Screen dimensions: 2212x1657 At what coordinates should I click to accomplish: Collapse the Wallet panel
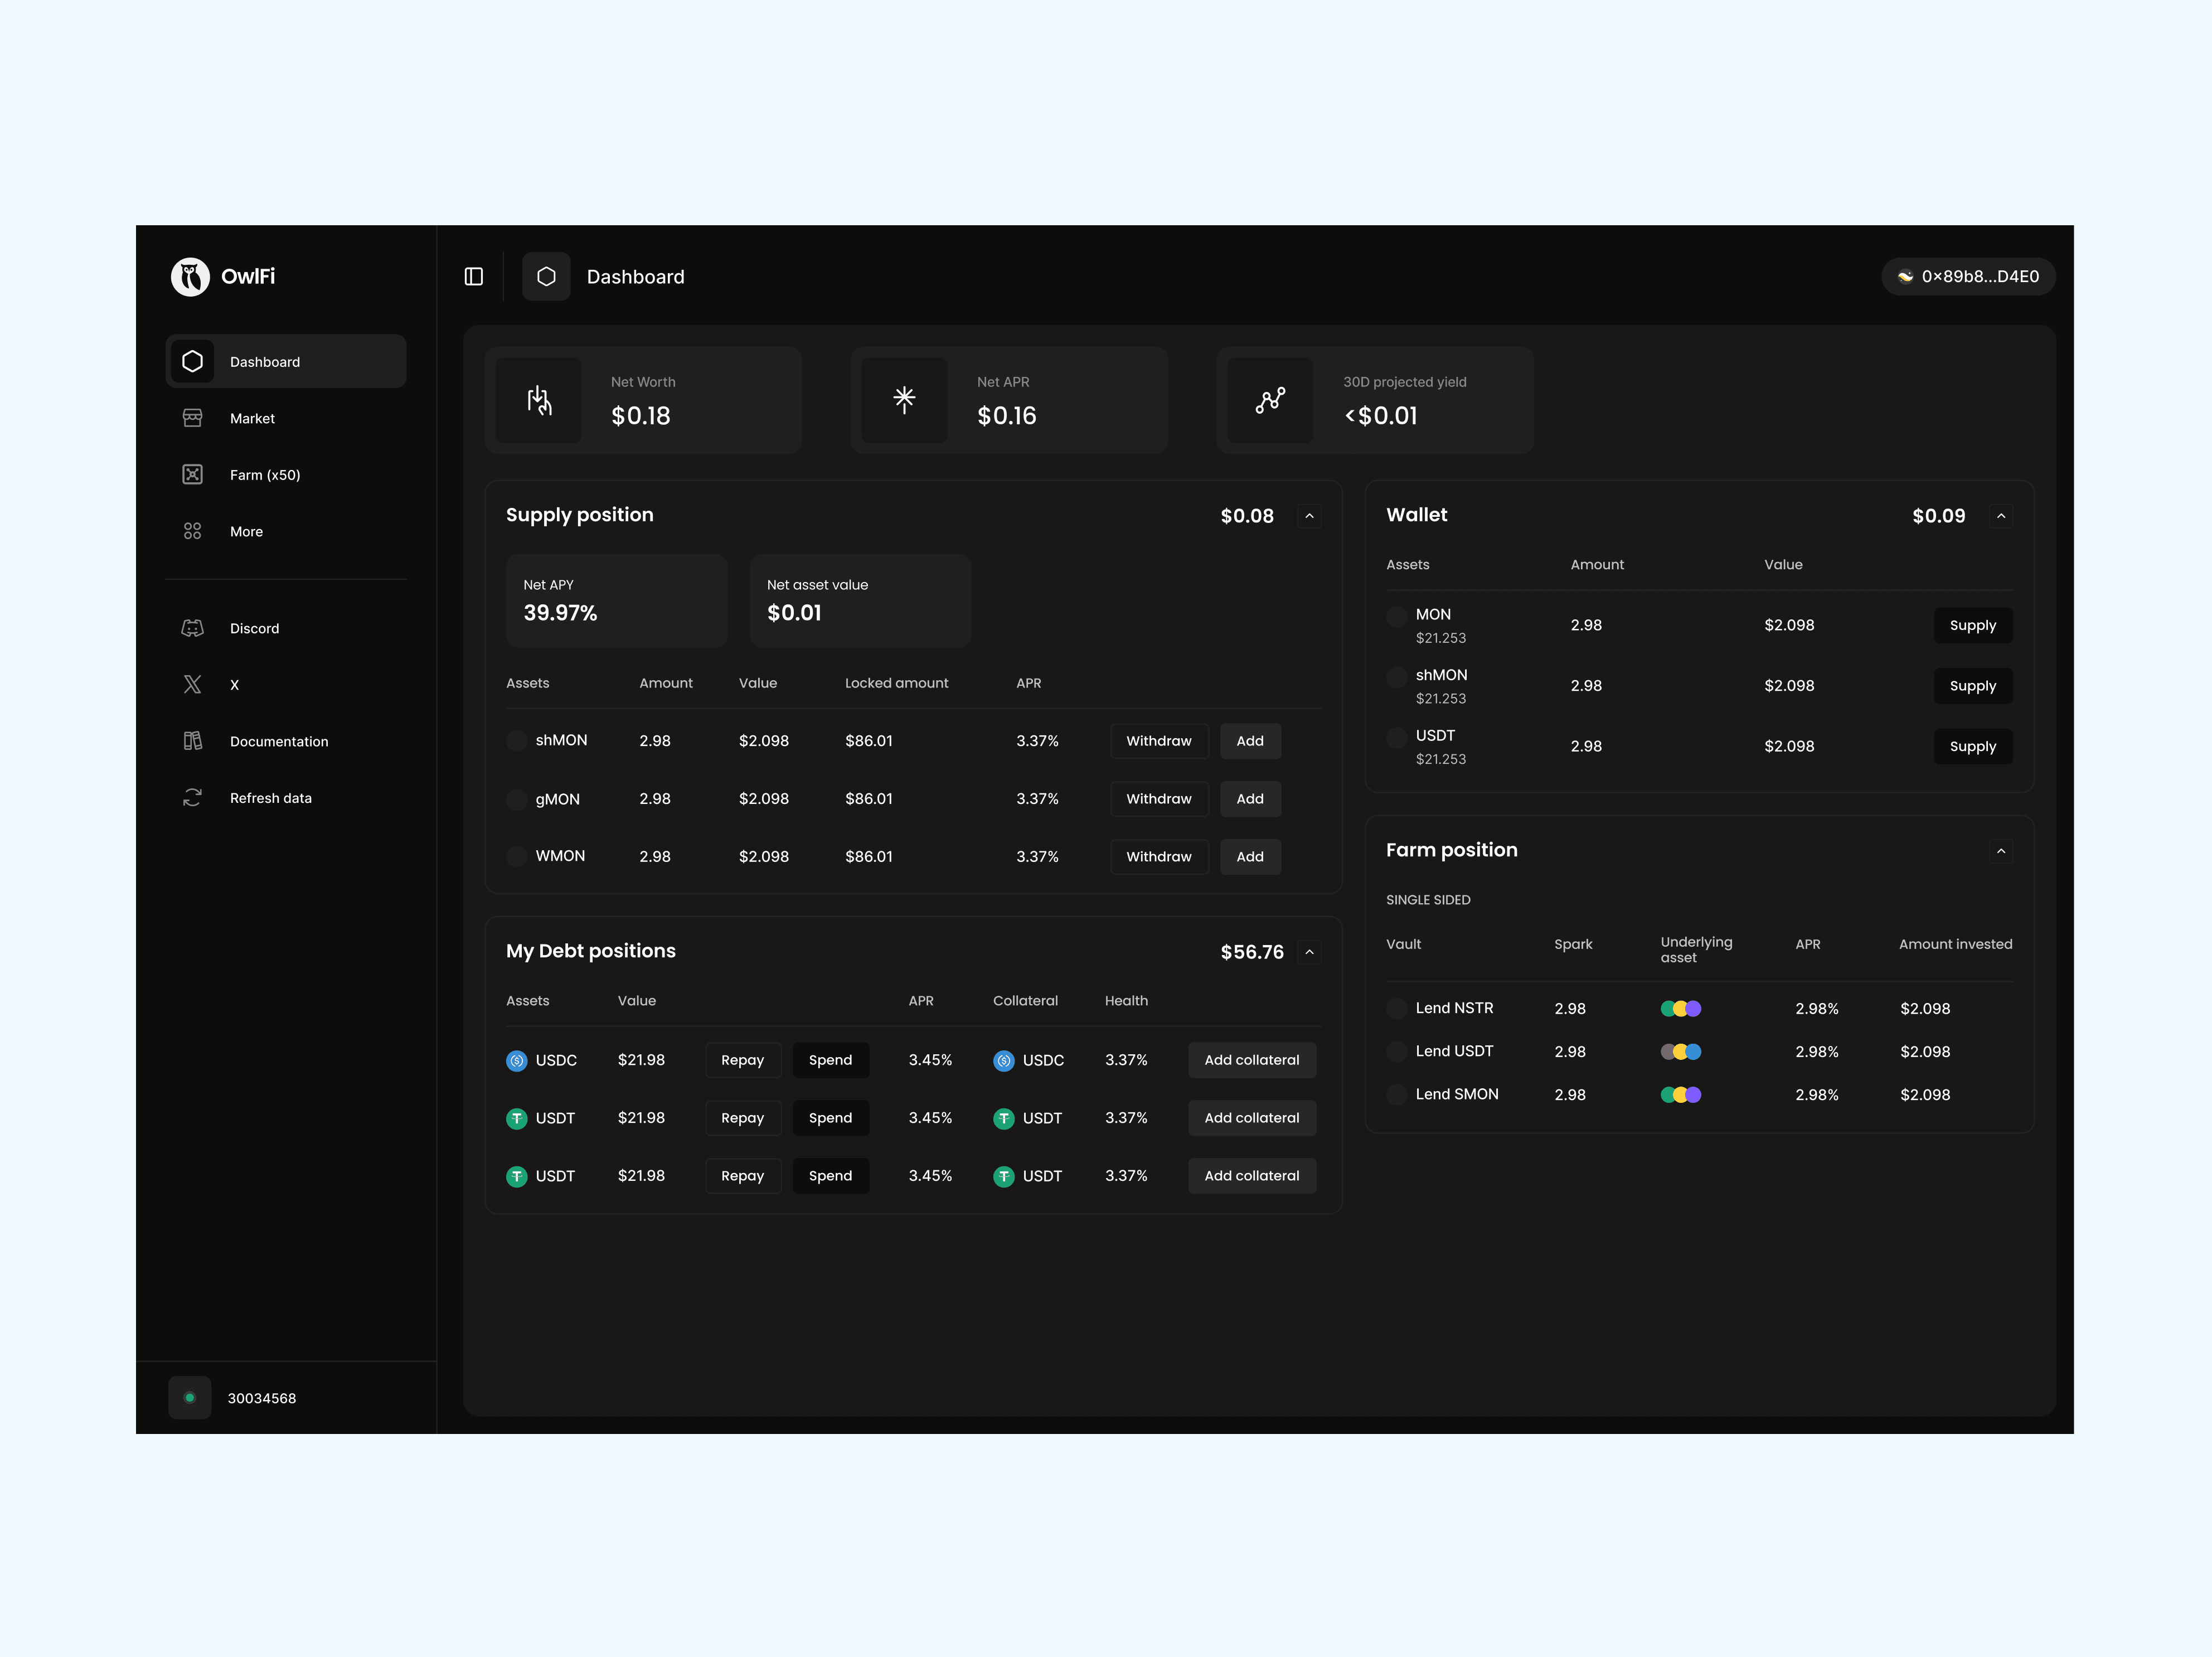point(2001,516)
